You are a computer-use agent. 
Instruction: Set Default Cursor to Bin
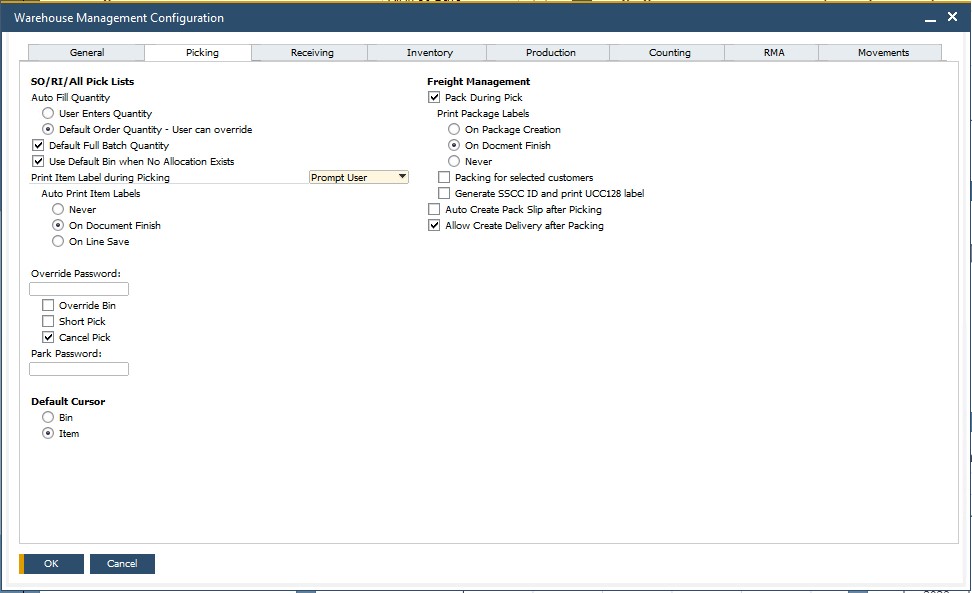[48, 417]
